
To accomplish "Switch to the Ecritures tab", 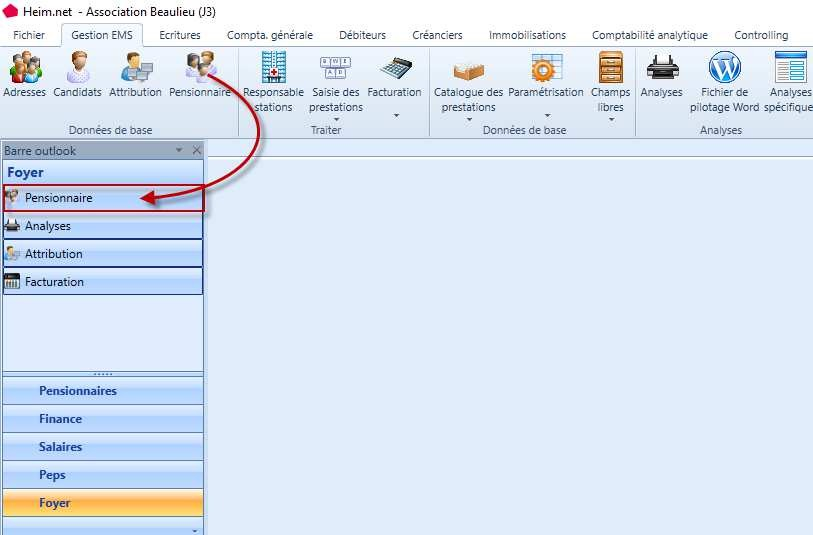I will [180, 35].
